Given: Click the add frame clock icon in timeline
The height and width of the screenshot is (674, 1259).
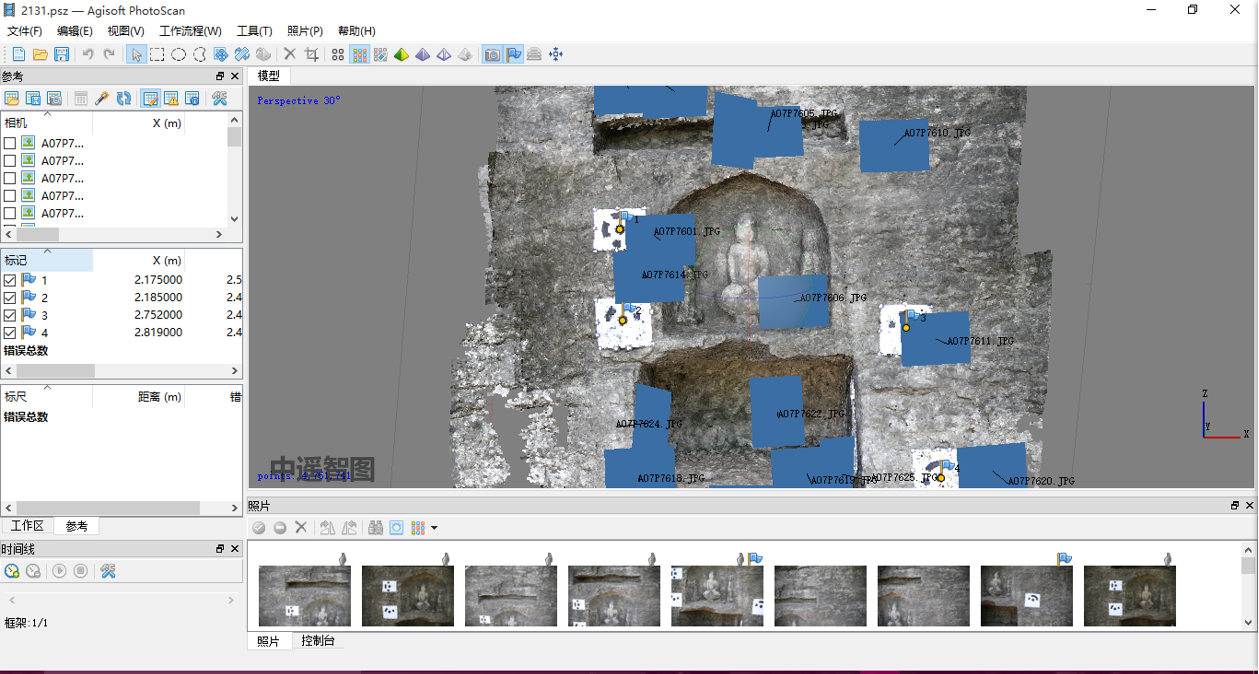Looking at the screenshot, I should pyautogui.click(x=12, y=571).
